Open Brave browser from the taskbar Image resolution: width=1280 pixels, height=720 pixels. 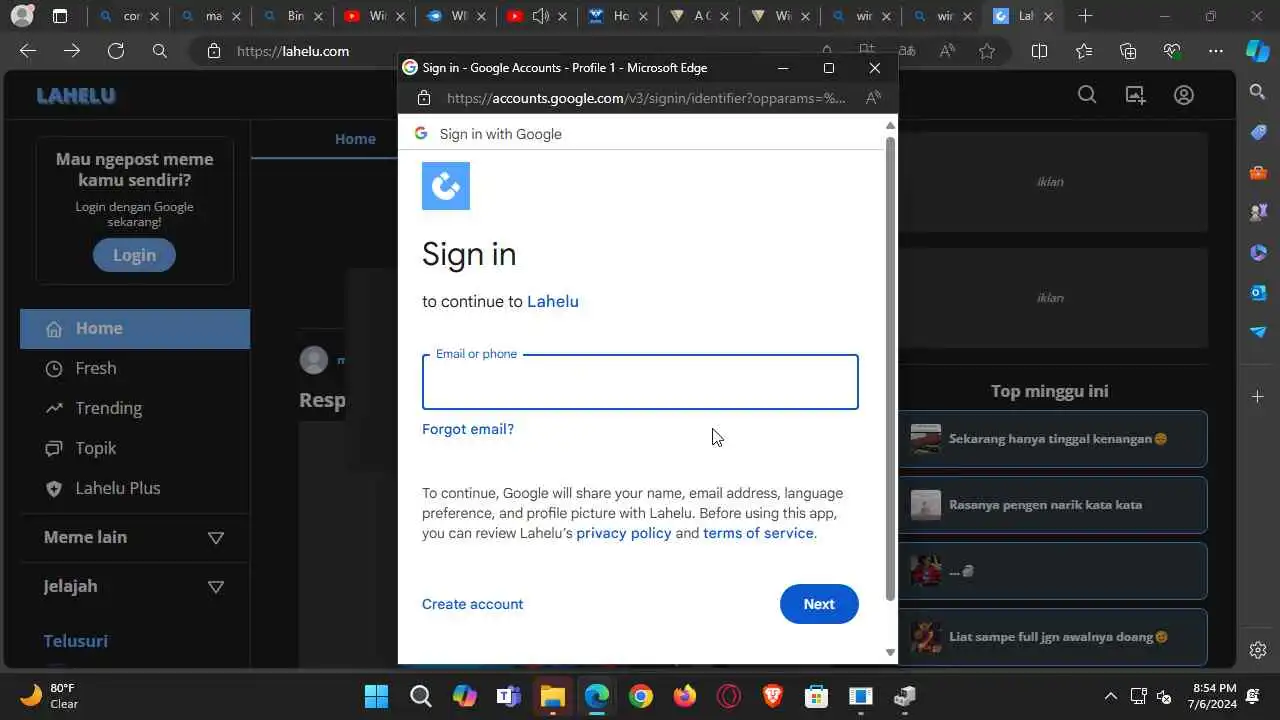pos(773,696)
